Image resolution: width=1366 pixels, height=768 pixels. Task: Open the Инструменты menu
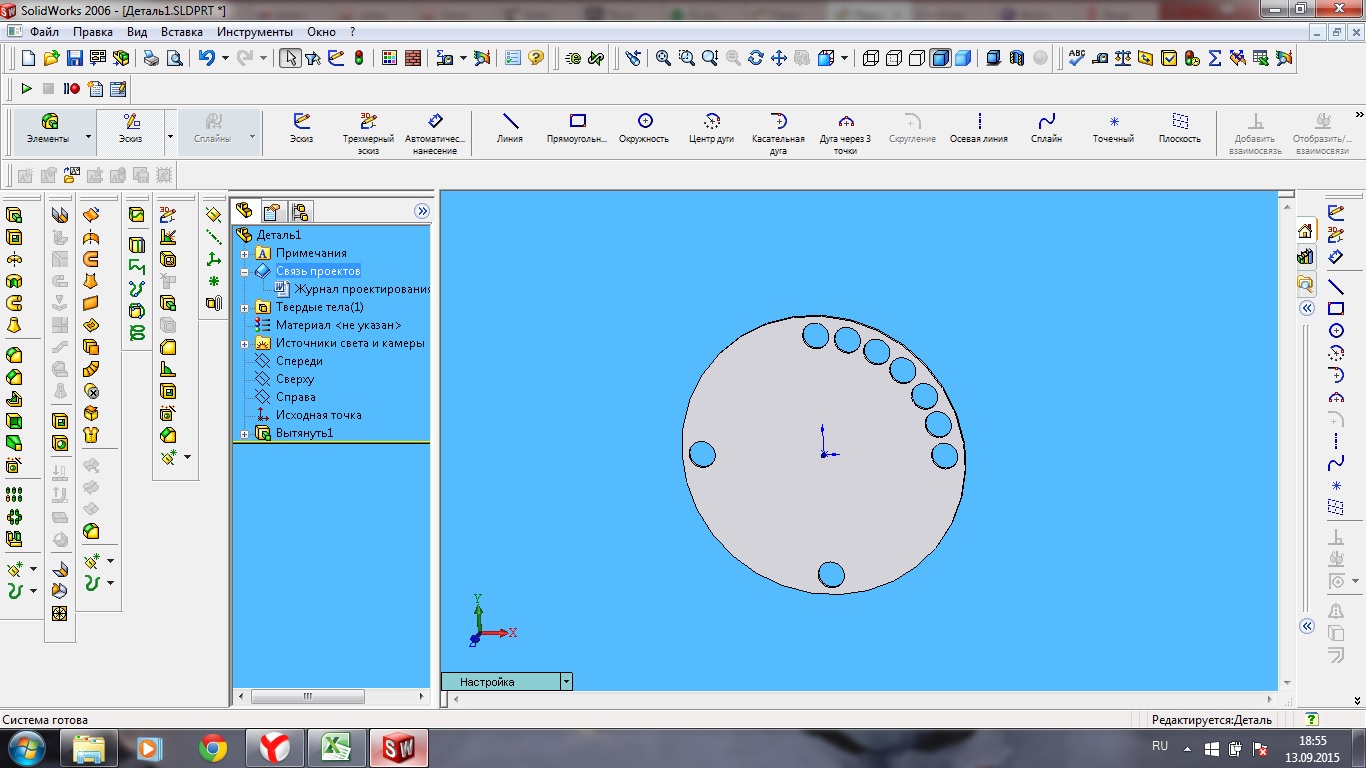pos(254,32)
